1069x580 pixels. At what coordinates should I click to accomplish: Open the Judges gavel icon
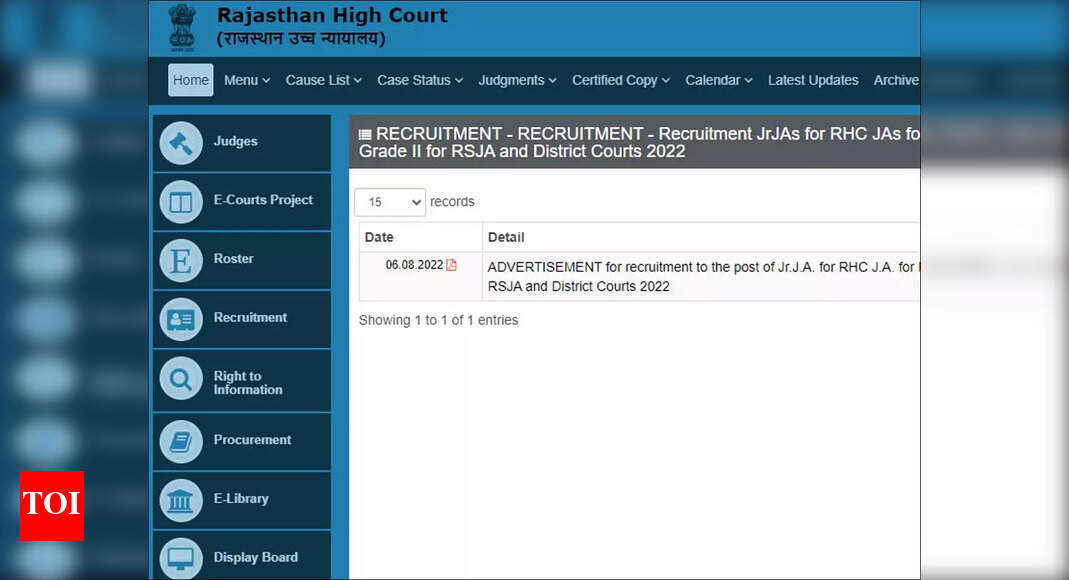(181, 142)
